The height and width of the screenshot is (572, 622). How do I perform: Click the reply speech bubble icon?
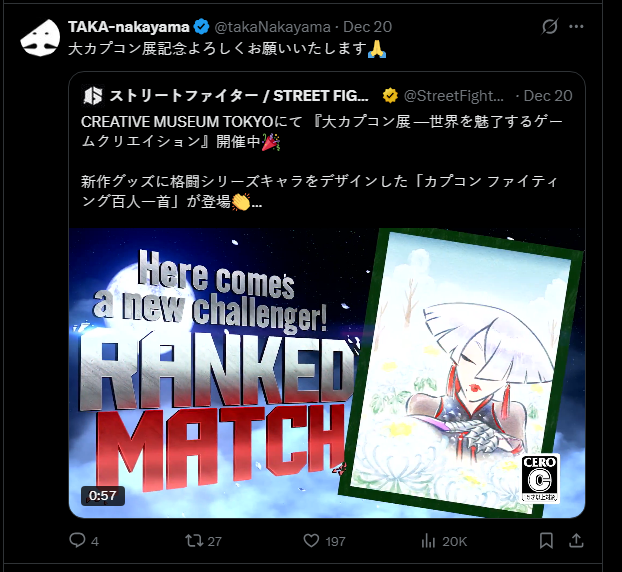[x=77, y=540]
